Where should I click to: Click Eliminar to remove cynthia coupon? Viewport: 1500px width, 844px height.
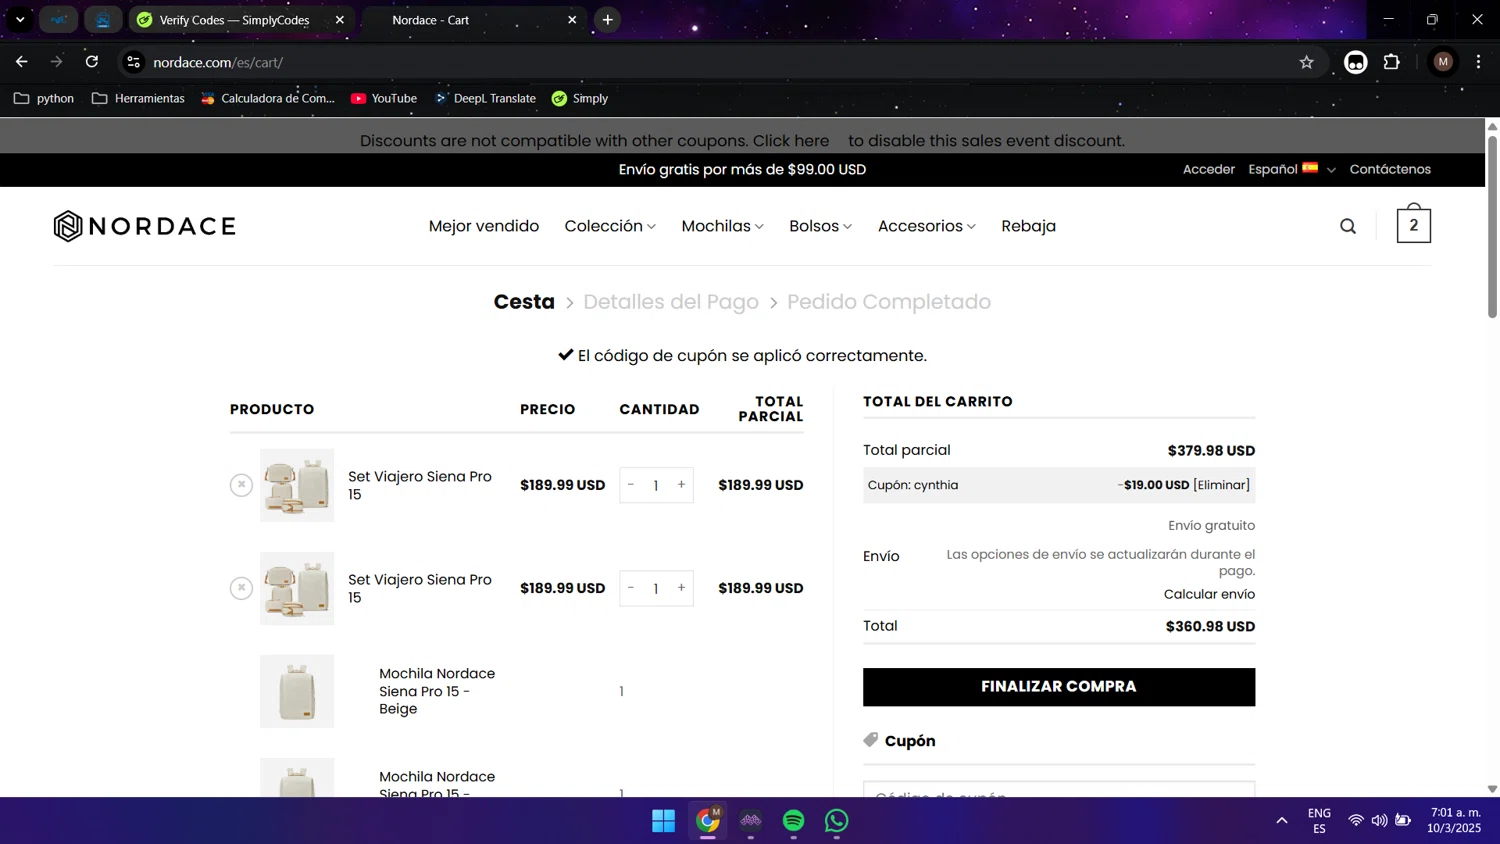click(1221, 485)
